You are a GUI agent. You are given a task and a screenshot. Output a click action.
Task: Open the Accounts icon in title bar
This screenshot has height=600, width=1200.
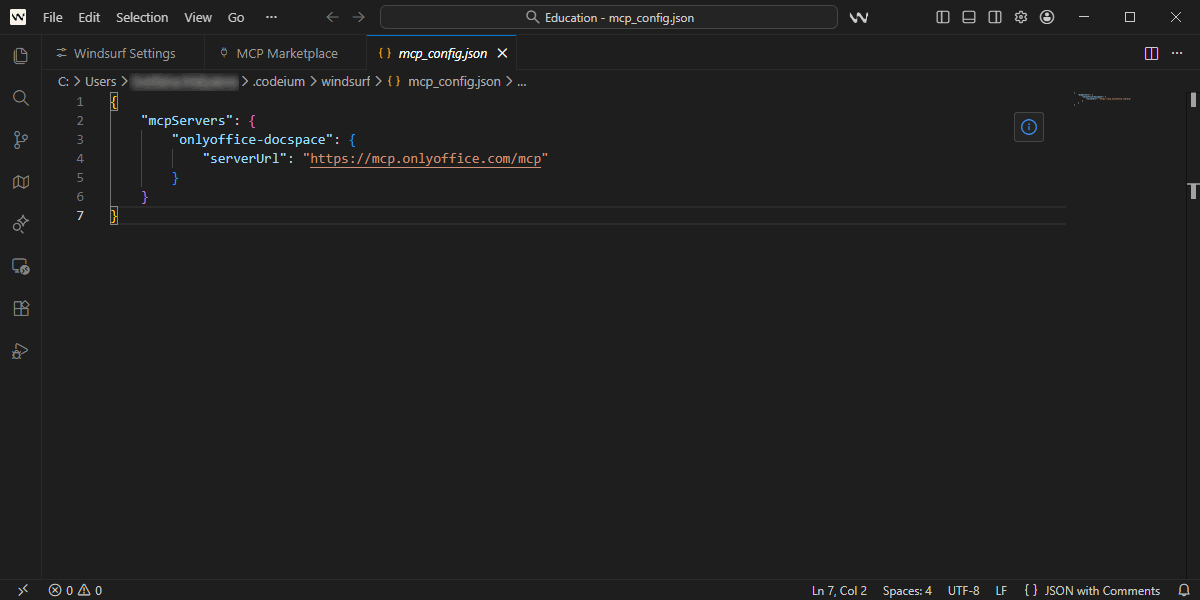click(x=1046, y=17)
